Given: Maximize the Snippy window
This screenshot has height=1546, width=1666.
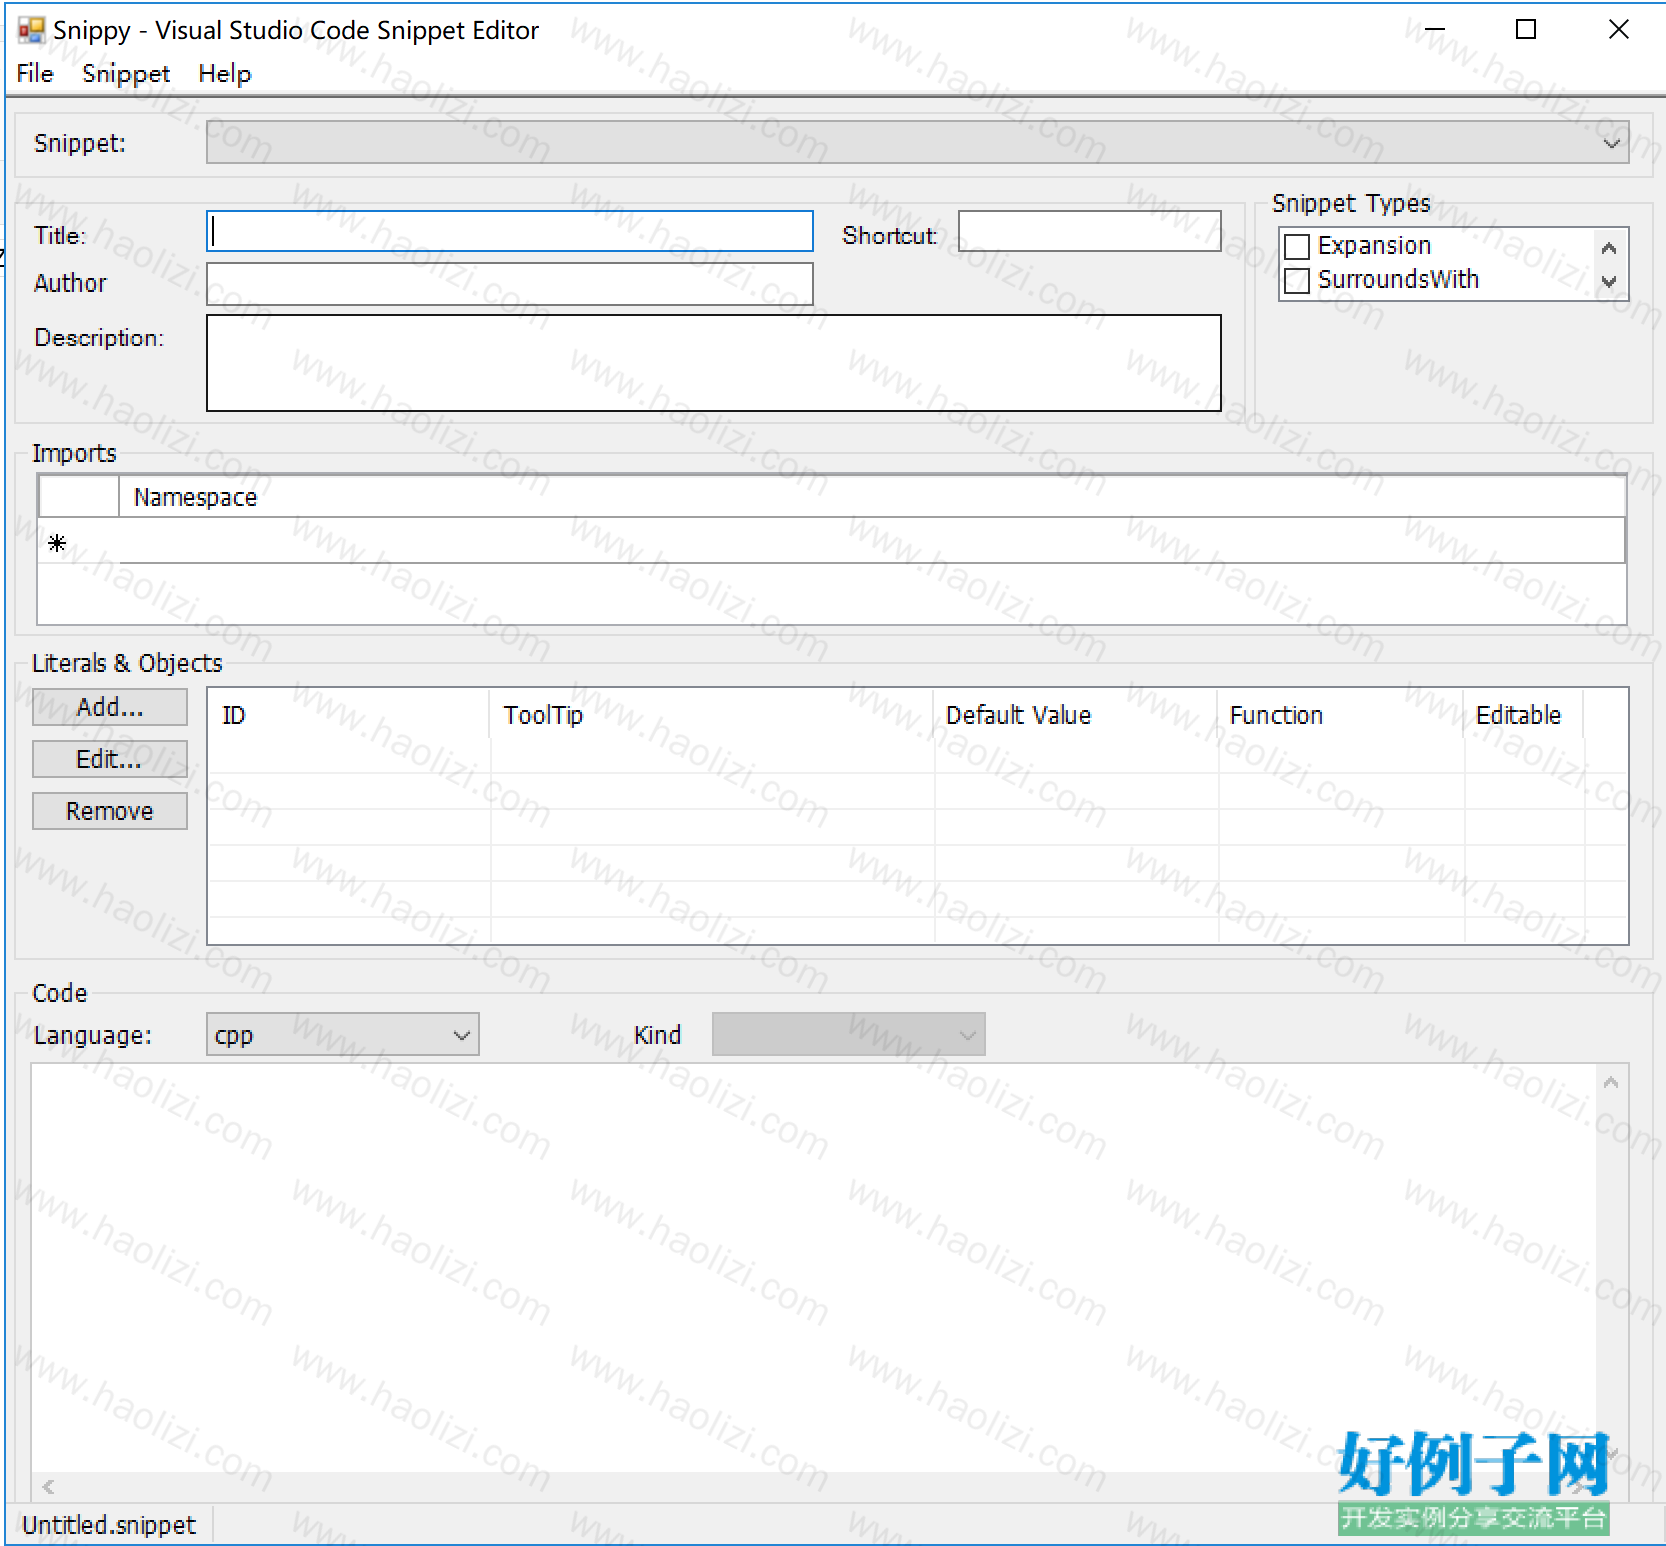Looking at the screenshot, I should pos(1526,30).
